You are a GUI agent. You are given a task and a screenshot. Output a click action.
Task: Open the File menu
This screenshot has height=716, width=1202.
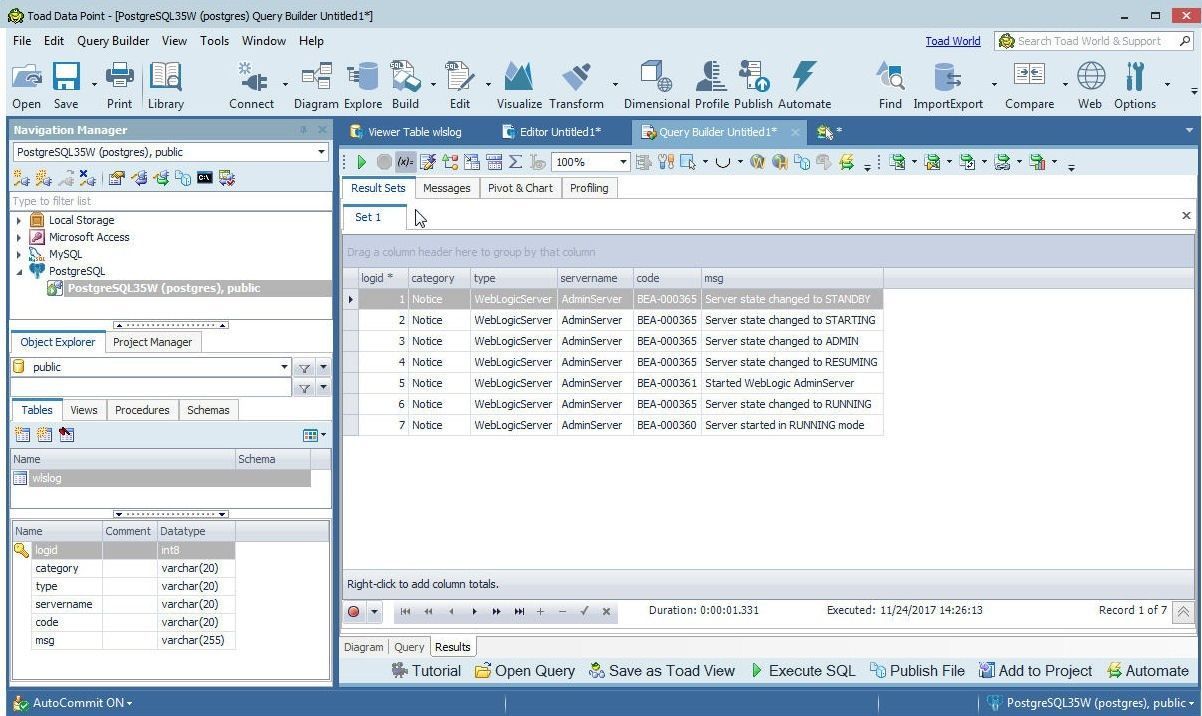tap(22, 41)
